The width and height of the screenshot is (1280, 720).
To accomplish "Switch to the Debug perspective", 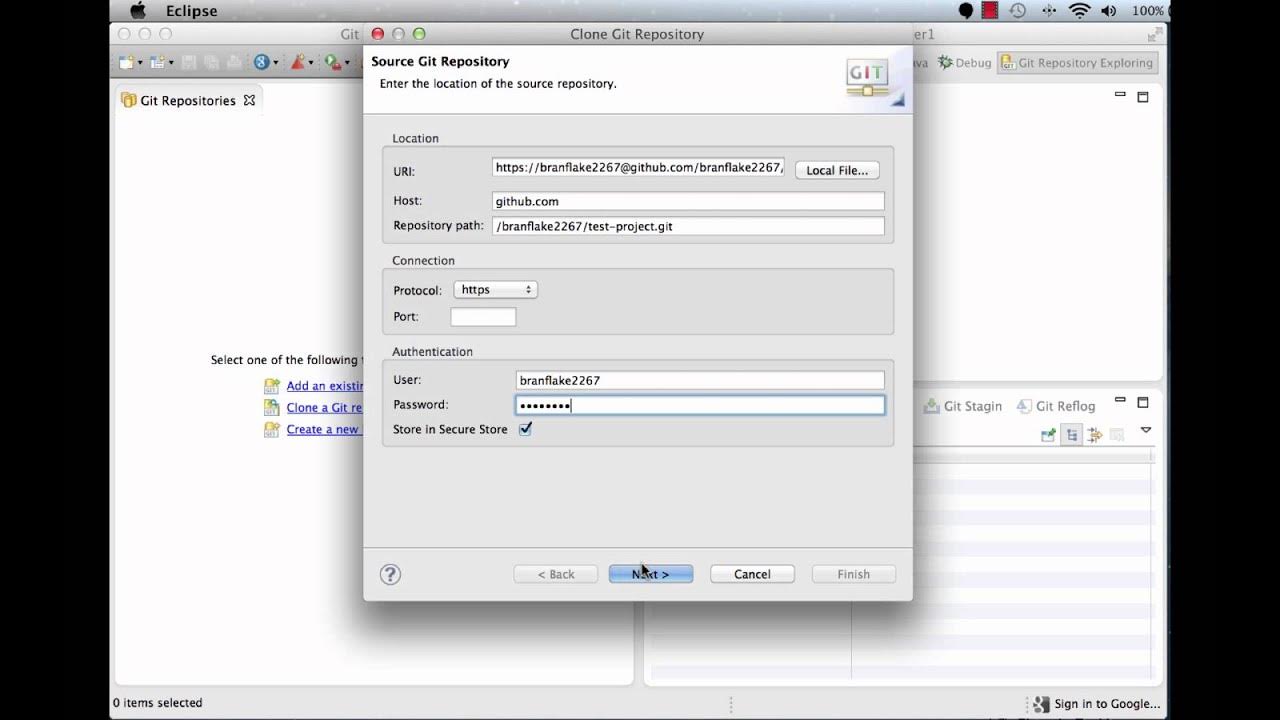I will [965, 62].
